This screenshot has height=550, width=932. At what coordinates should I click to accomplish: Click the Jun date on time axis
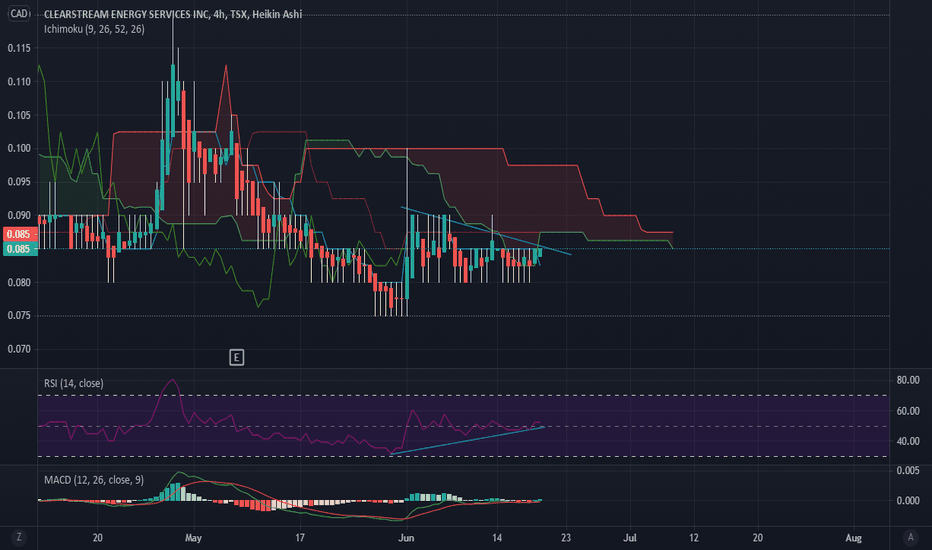[x=406, y=538]
